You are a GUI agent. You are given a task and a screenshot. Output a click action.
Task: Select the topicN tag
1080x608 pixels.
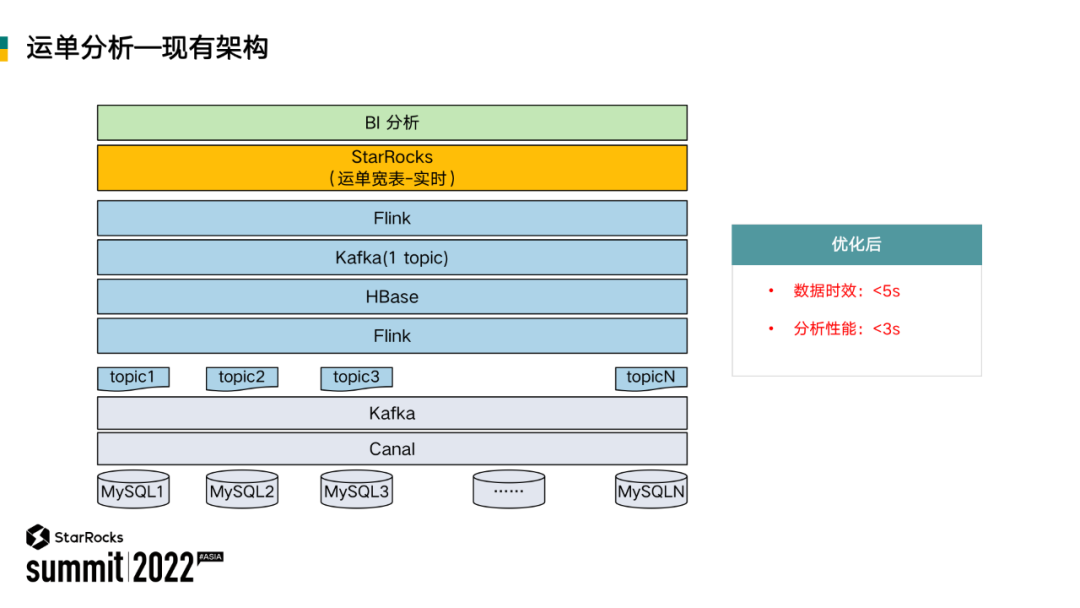point(651,378)
